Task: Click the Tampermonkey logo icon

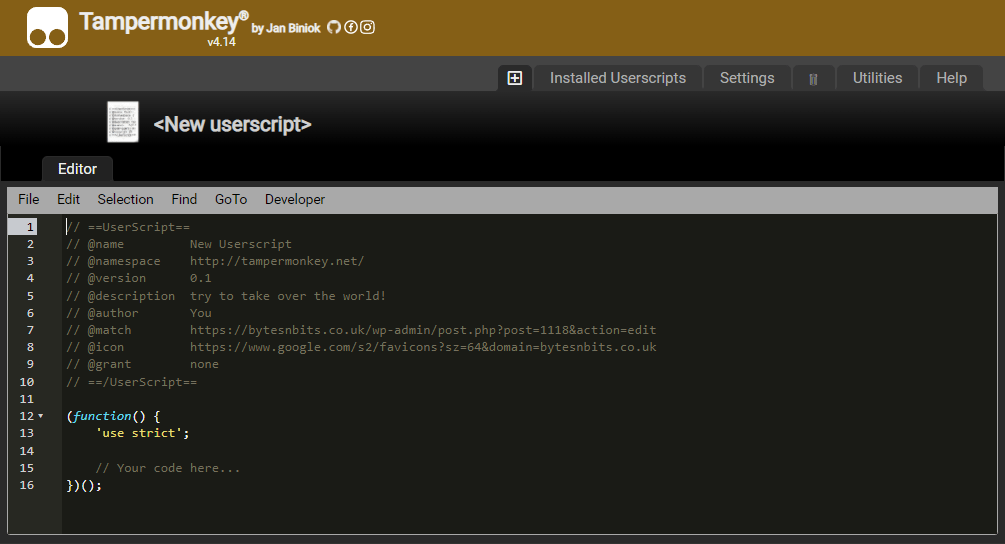Action: click(x=47, y=28)
